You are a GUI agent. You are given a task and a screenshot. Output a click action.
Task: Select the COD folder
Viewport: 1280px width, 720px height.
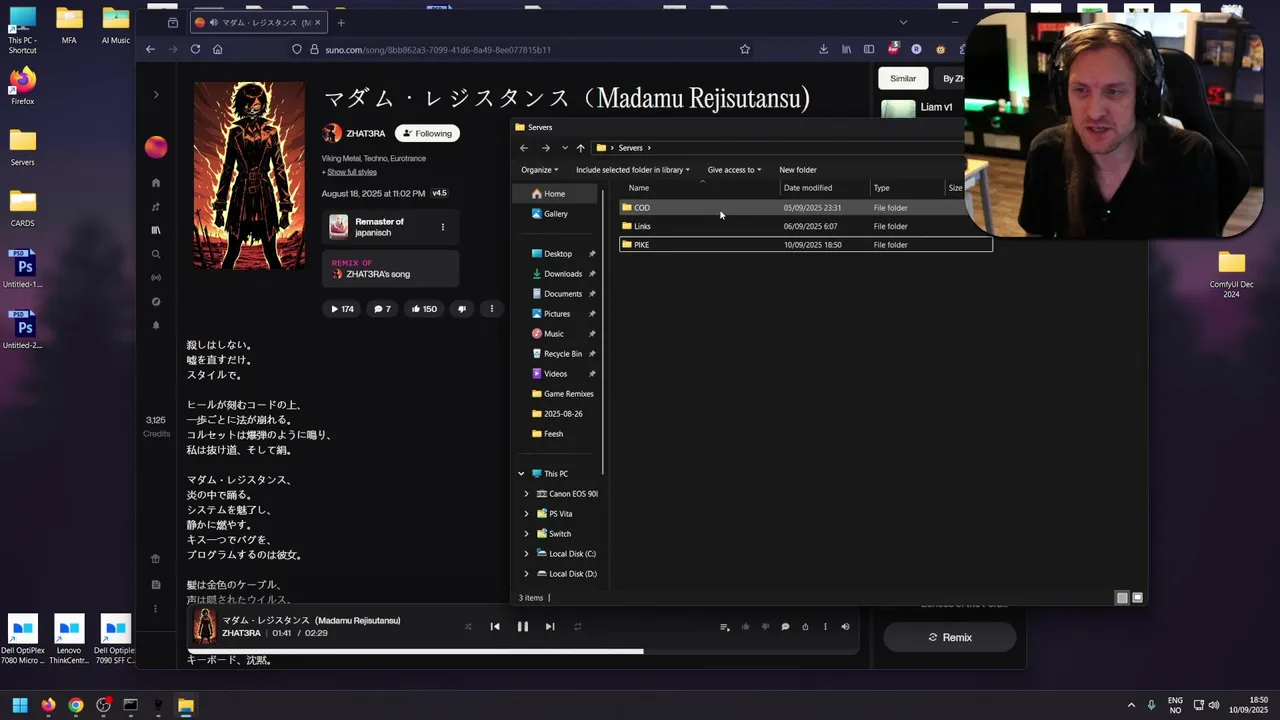coord(805,208)
